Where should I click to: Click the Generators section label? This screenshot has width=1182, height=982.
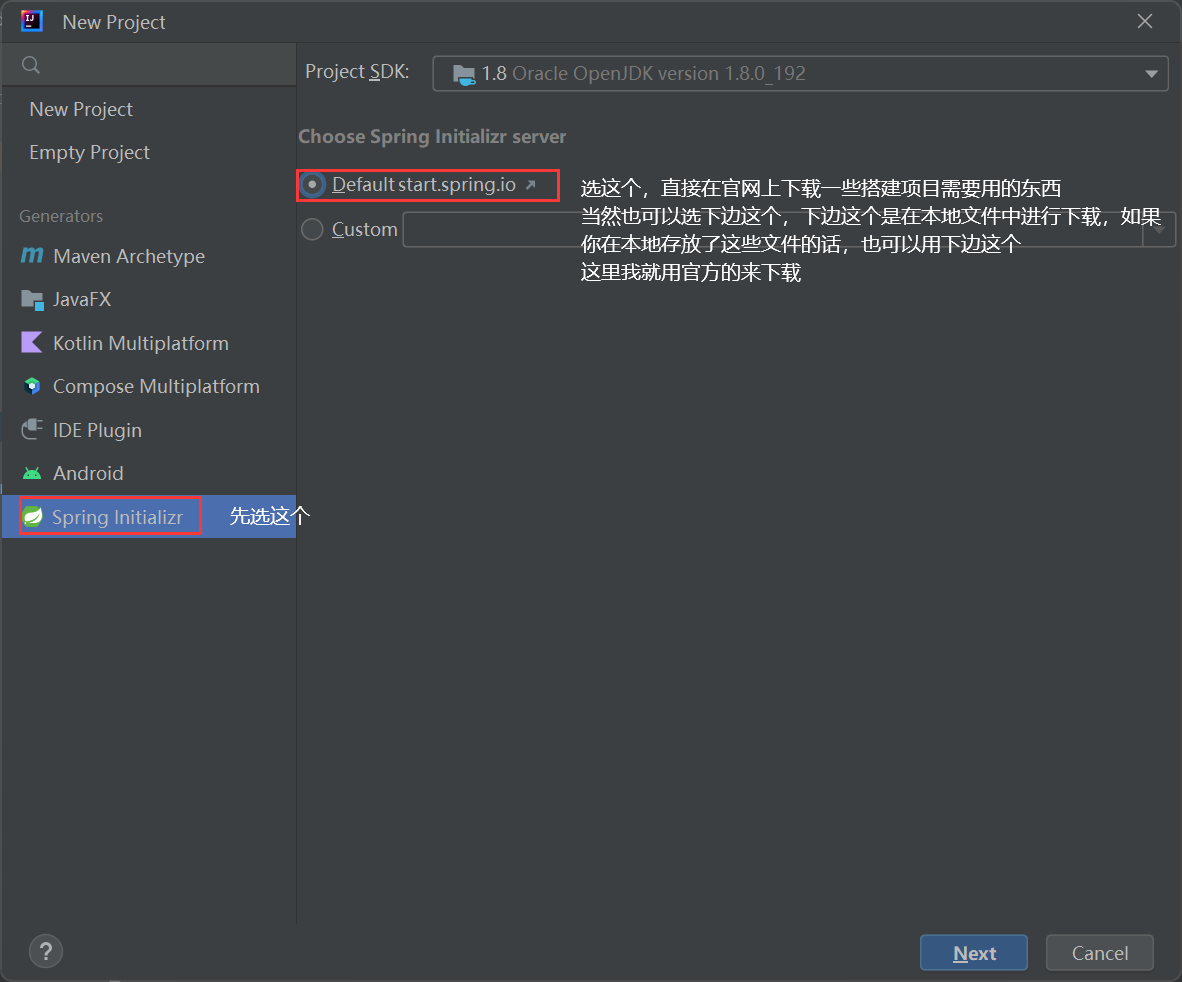(x=61, y=216)
